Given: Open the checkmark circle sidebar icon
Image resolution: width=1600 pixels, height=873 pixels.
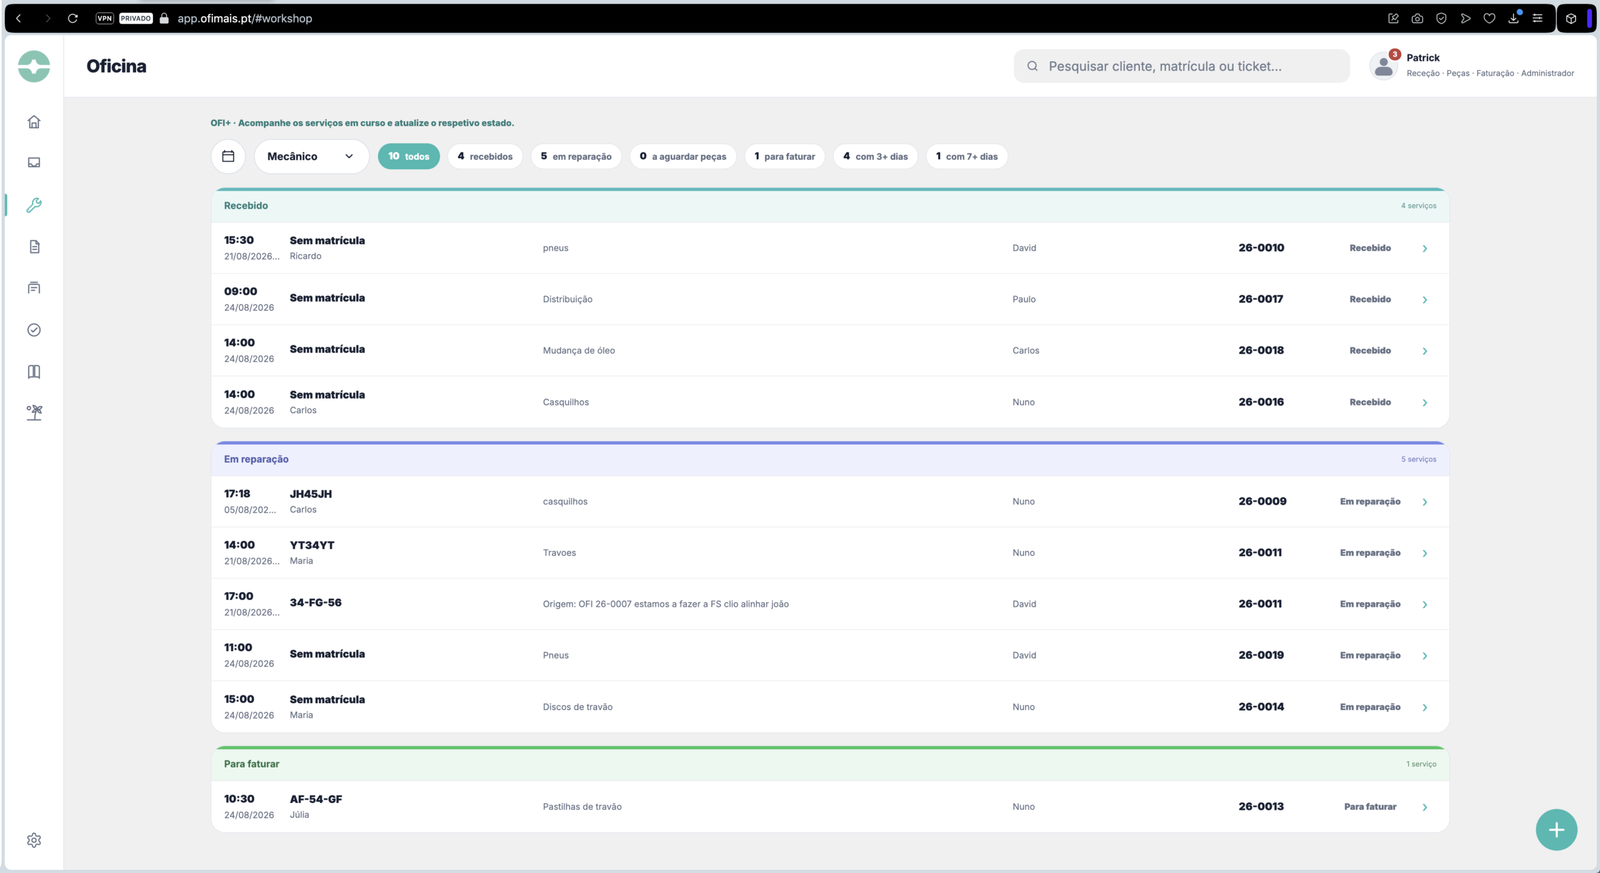Looking at the screenshot, I should [x=34, y=330].
